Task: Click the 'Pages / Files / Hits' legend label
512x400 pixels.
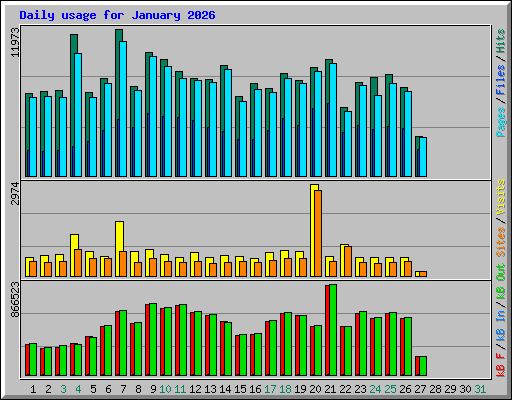Action: pos(500,83)
